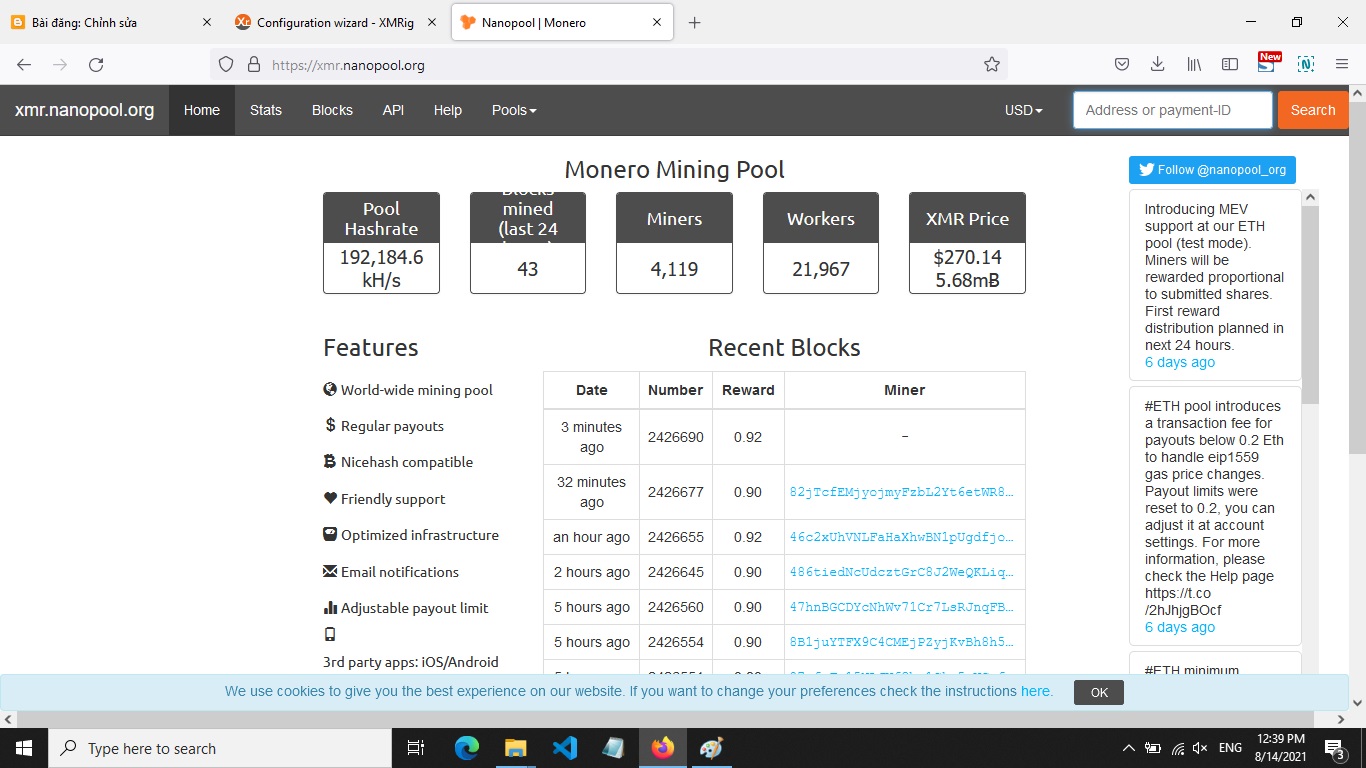
Task: Click '6 days ago' under MEV tweet
Action: click(1179, 362)
